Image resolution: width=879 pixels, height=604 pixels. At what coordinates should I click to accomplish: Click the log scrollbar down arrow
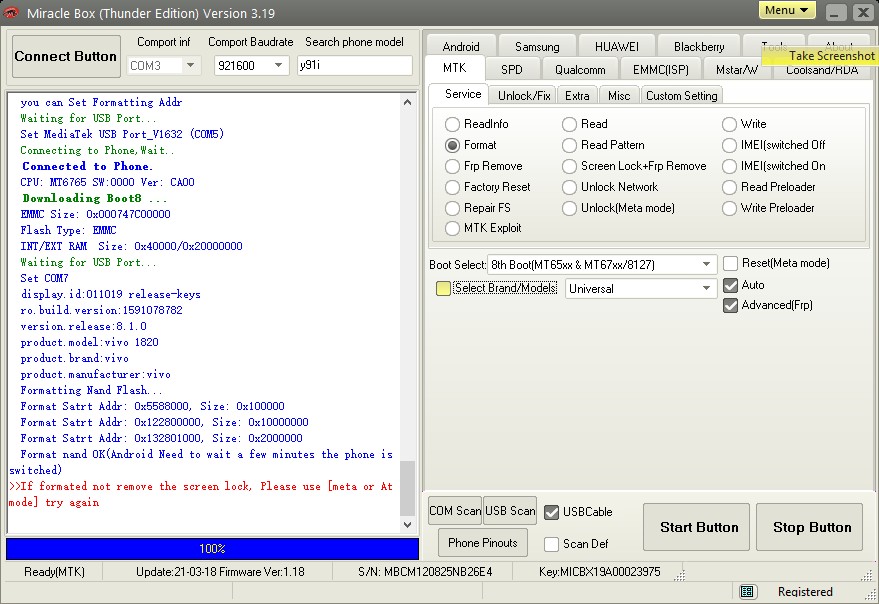408,525
